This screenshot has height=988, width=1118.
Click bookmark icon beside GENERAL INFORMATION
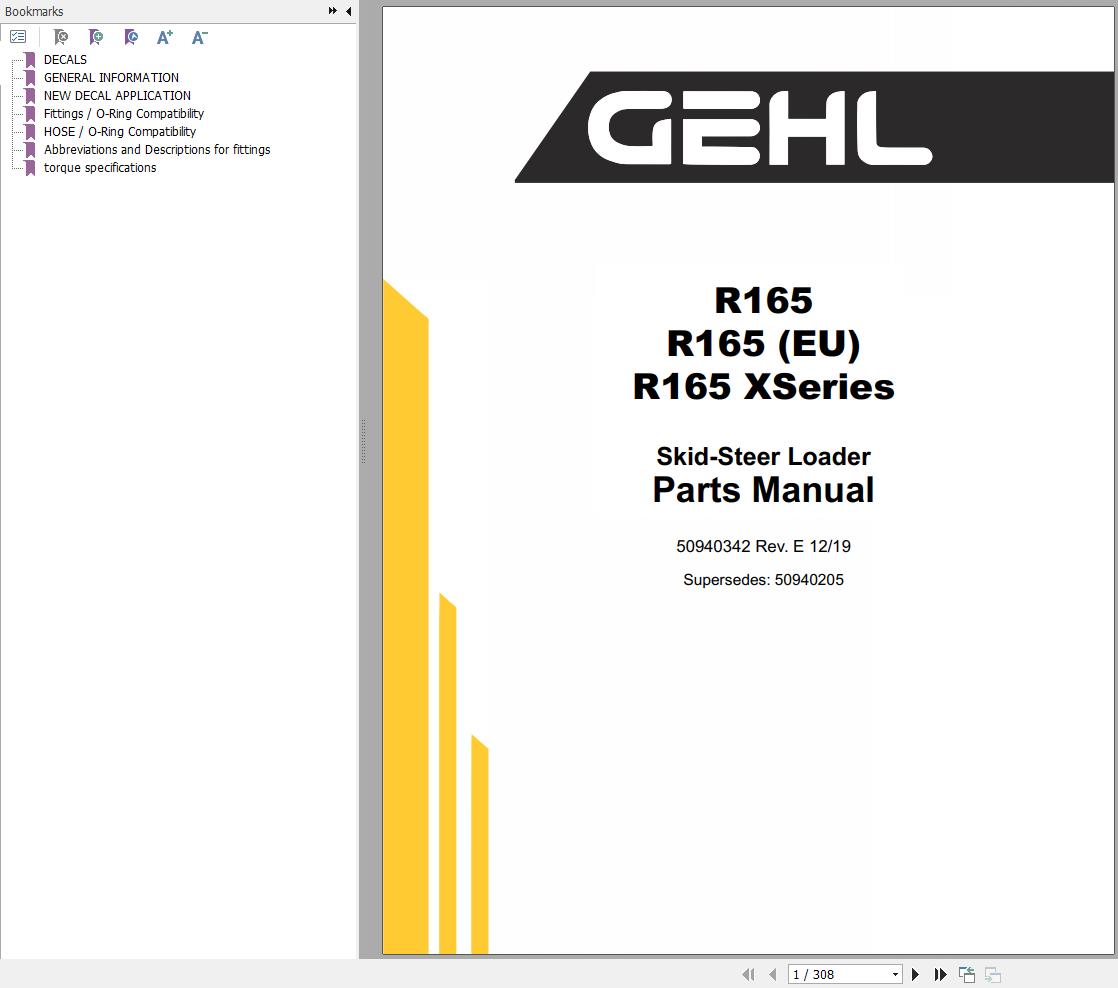[30, 78]
